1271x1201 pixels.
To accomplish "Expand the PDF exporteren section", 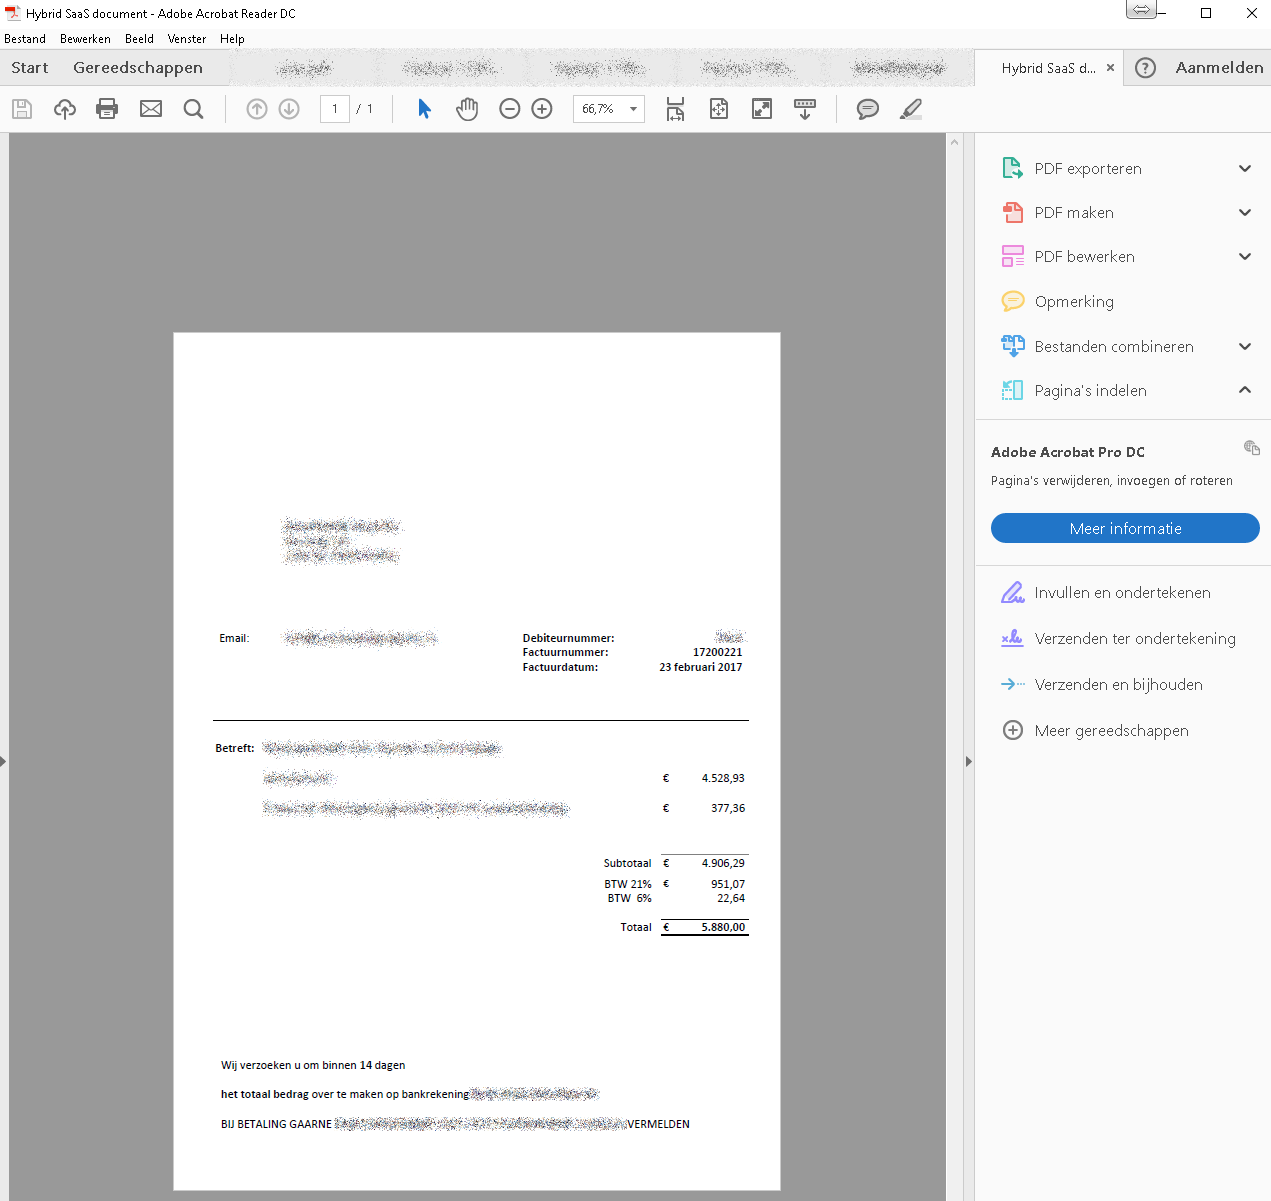I will 1245,169.
